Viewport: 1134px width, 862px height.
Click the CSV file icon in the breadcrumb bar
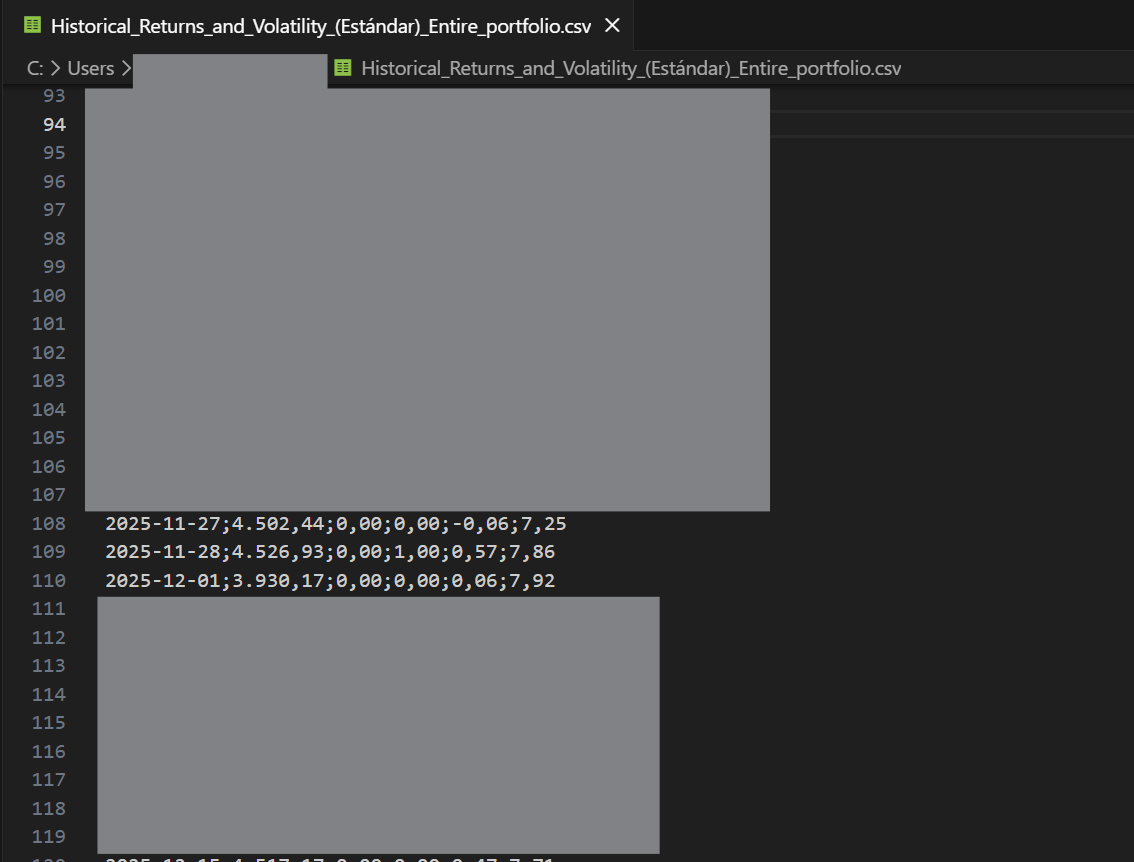tap(343, 68)
